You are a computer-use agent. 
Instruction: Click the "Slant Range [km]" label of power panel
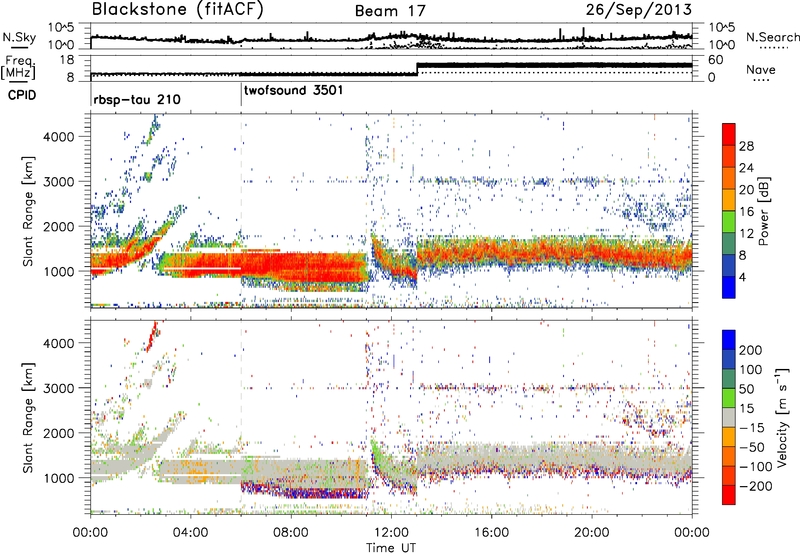pos(28,211)
